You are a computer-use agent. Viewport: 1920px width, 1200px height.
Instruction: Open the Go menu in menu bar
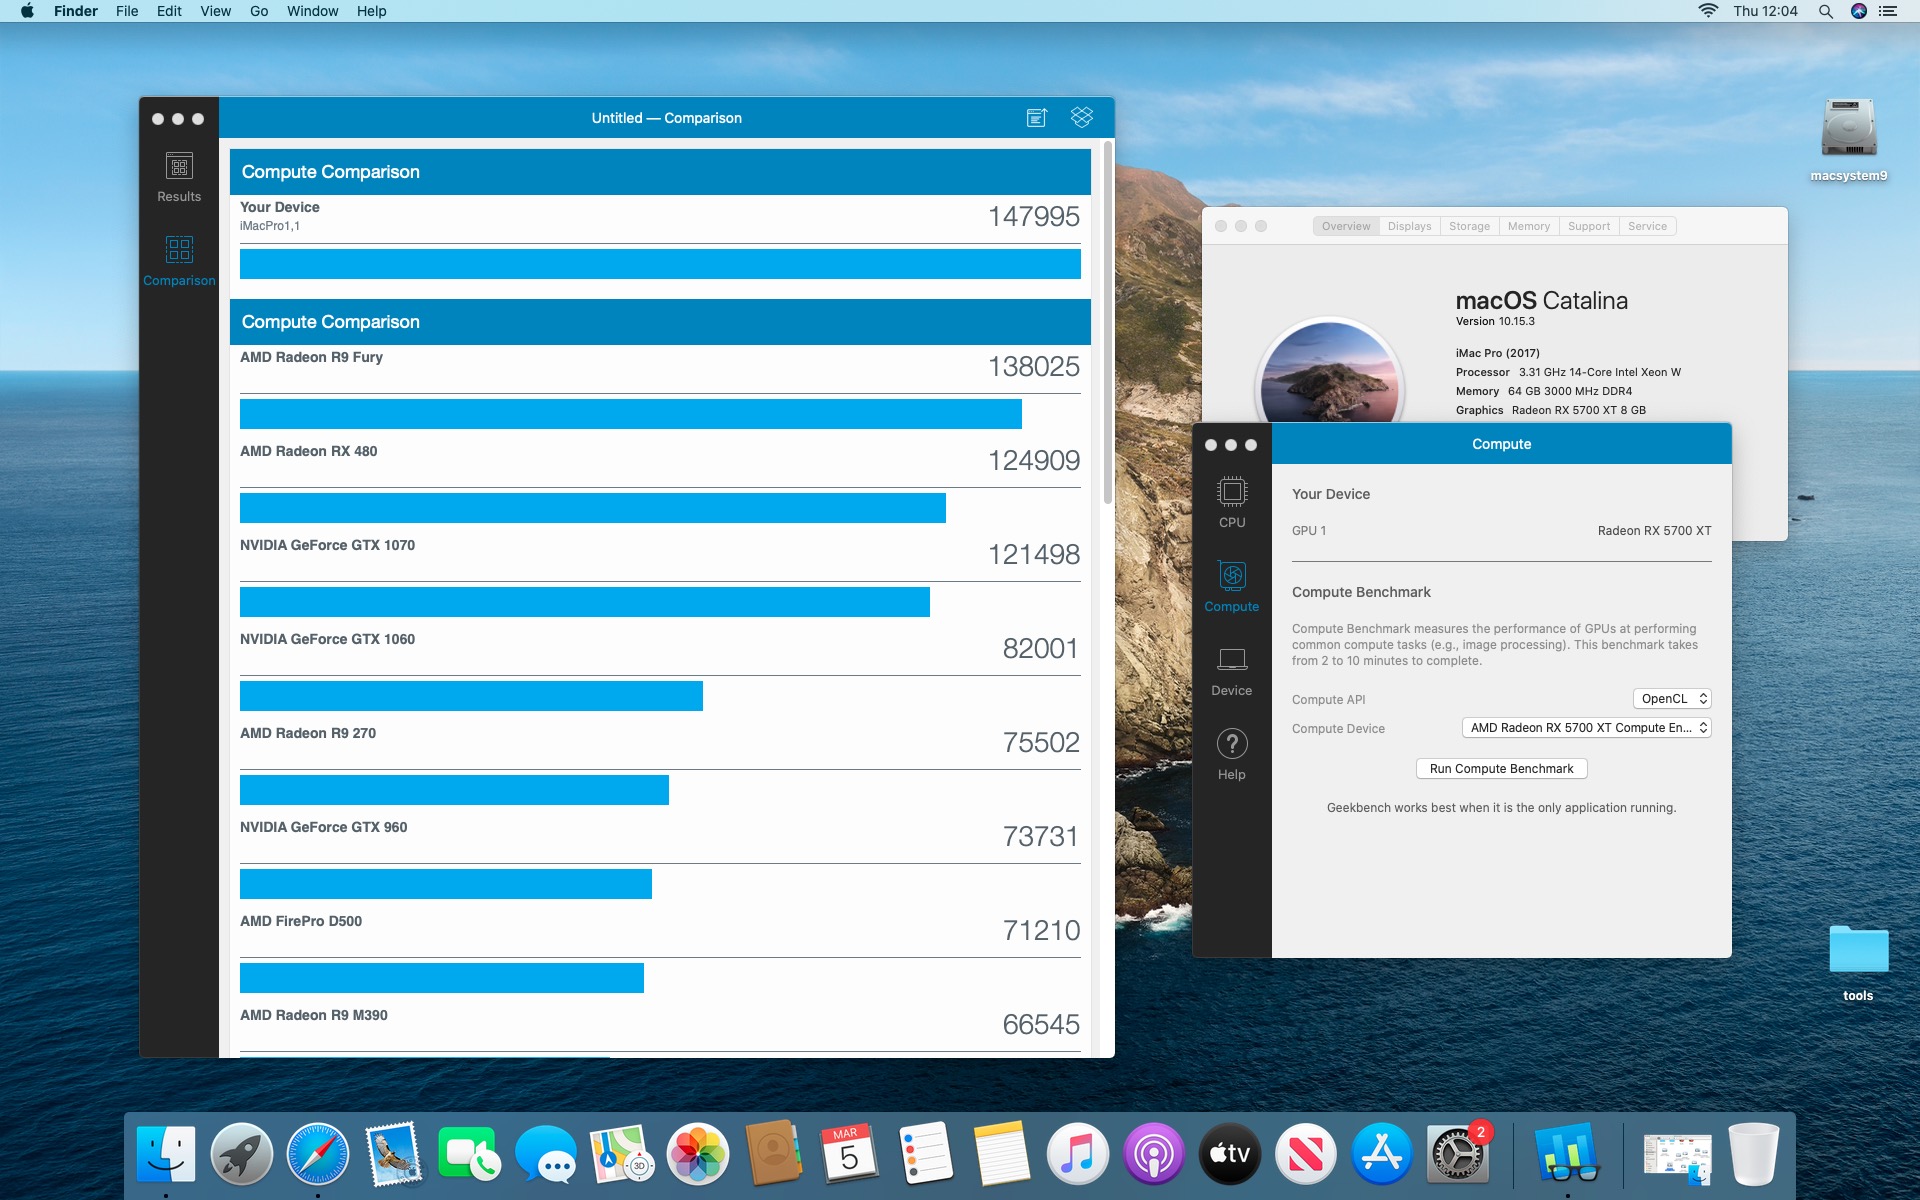coord(259,11)
